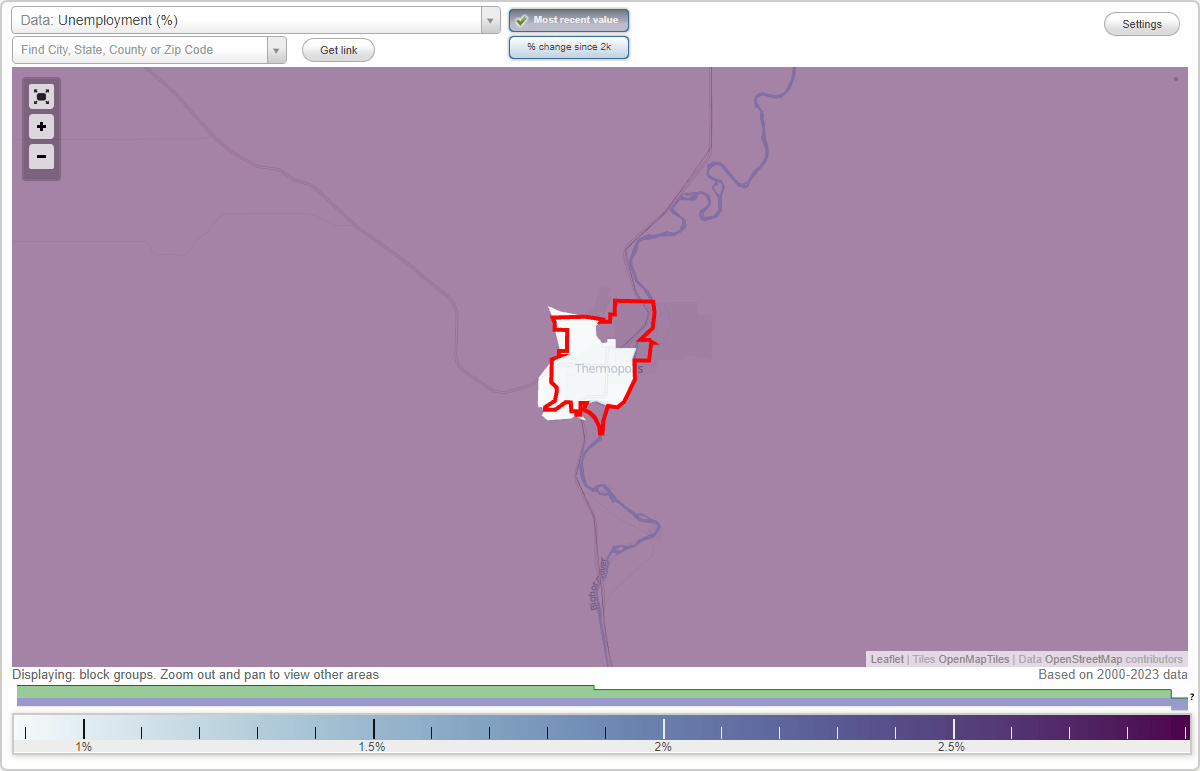1200x771 pixels.
Task: Click the 'Get link' button
Action: coord(338,50)
